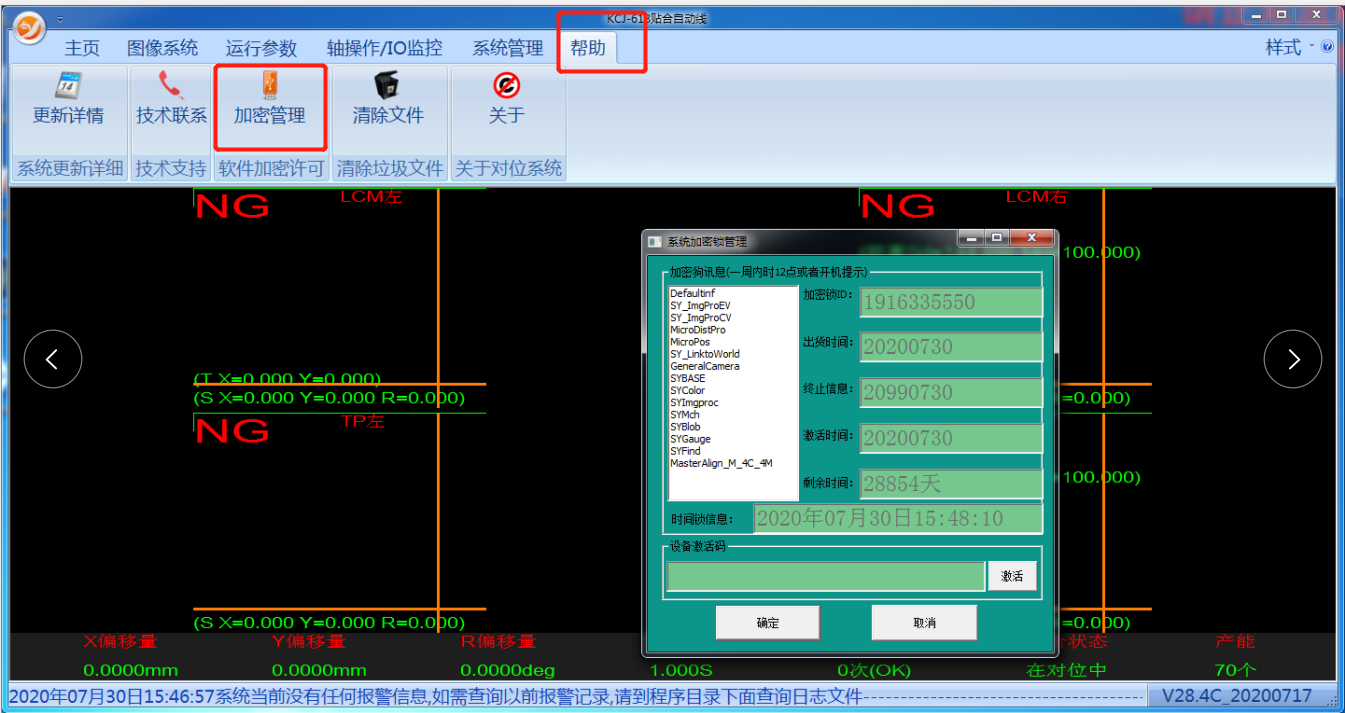Go to next view with right arrow
The height and width of the screenshot is (713, 1345).
point(1292,359)
